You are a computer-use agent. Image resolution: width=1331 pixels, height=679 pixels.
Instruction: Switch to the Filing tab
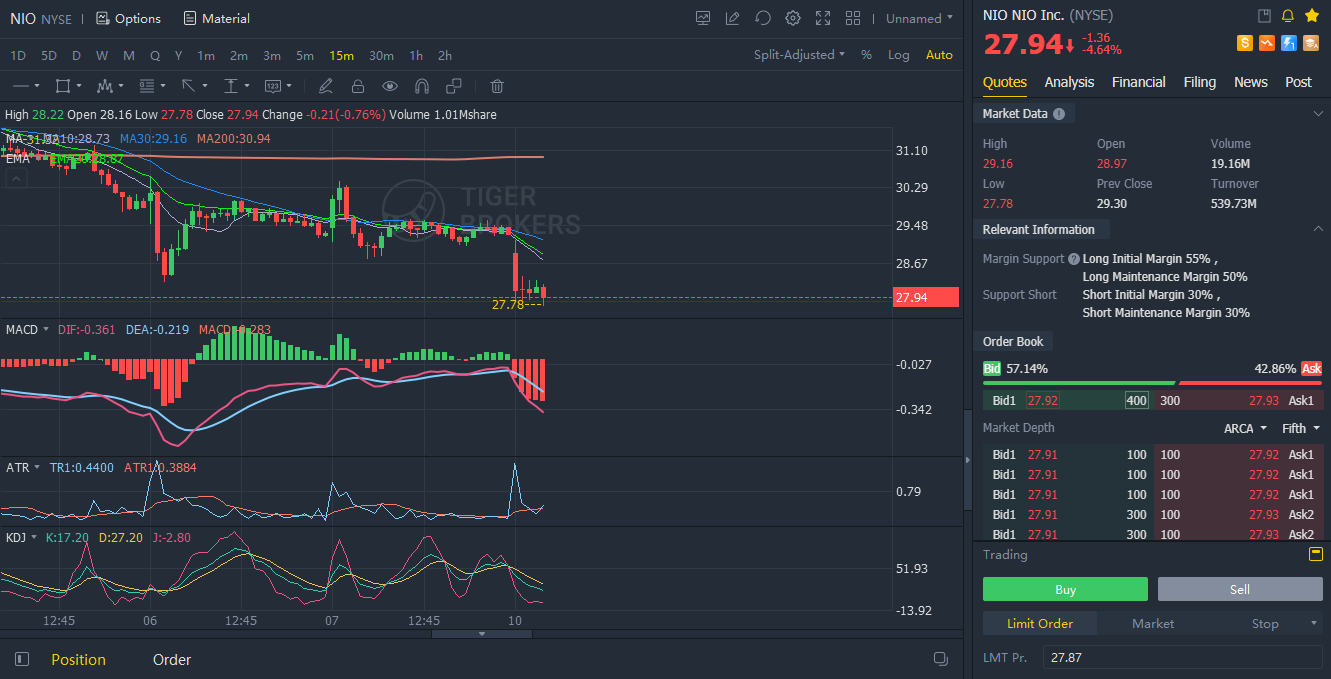click(1200, 82)
